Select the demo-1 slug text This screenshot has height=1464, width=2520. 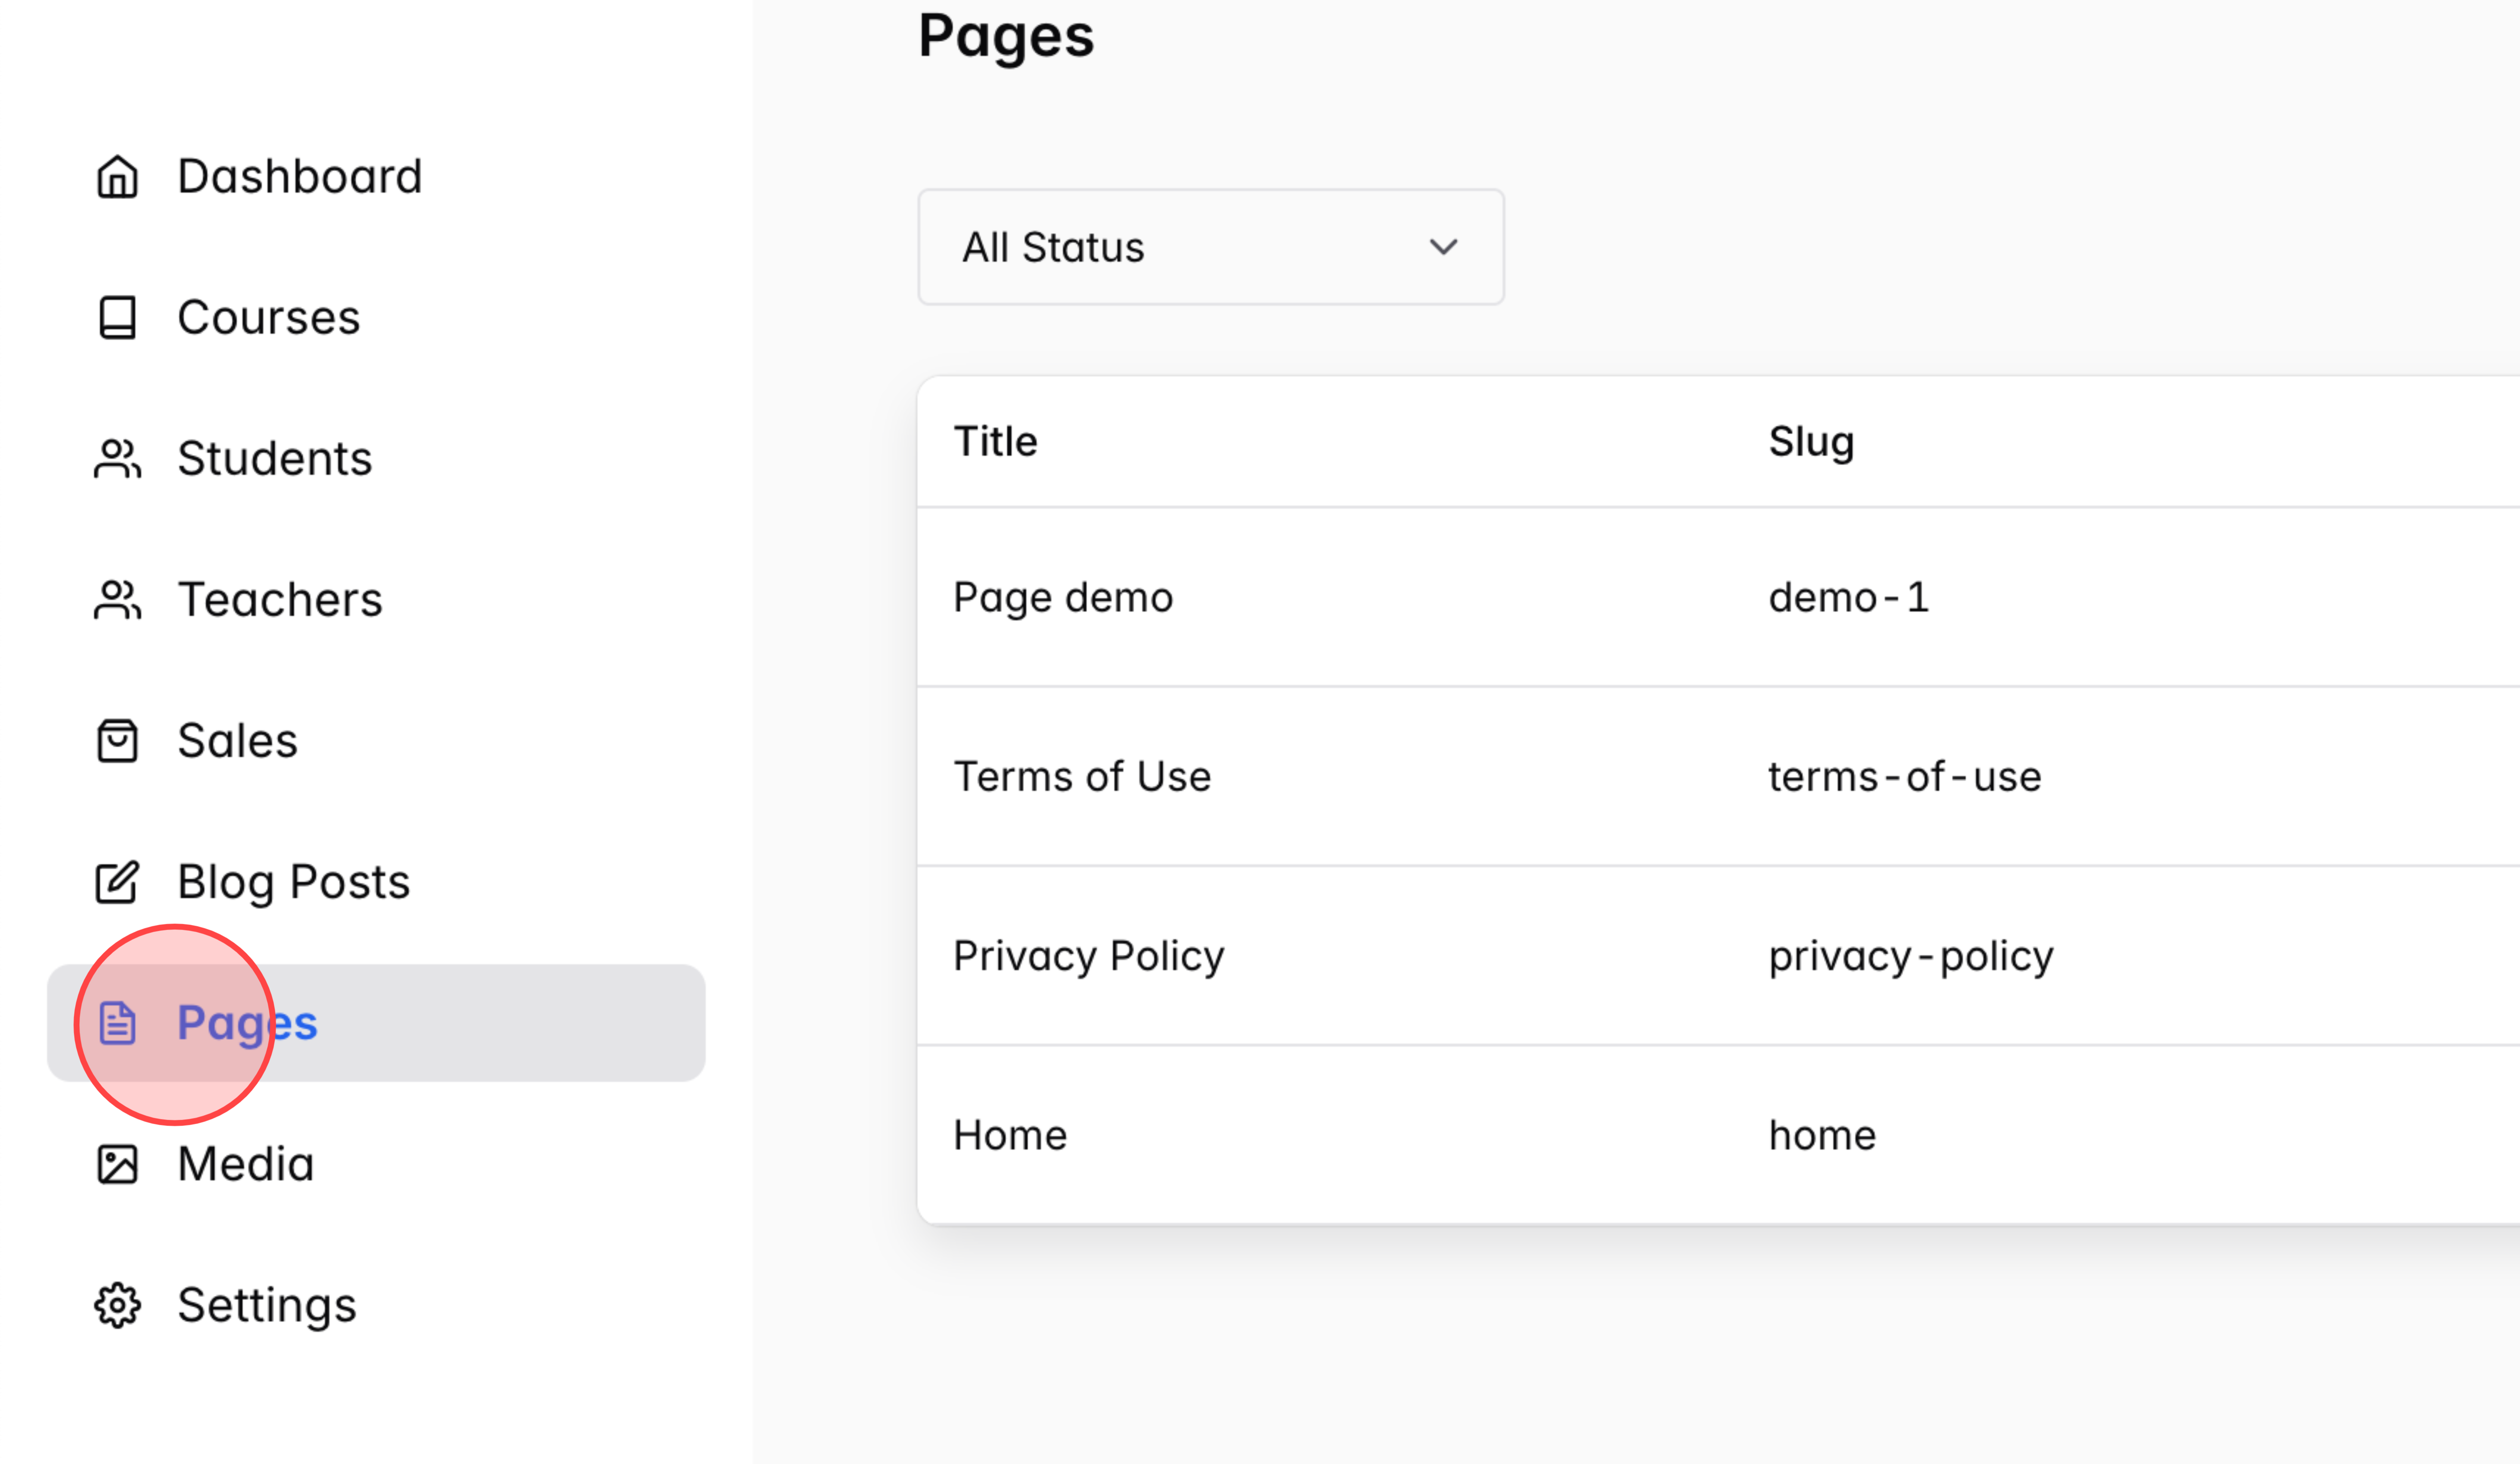click(1849, 597)
